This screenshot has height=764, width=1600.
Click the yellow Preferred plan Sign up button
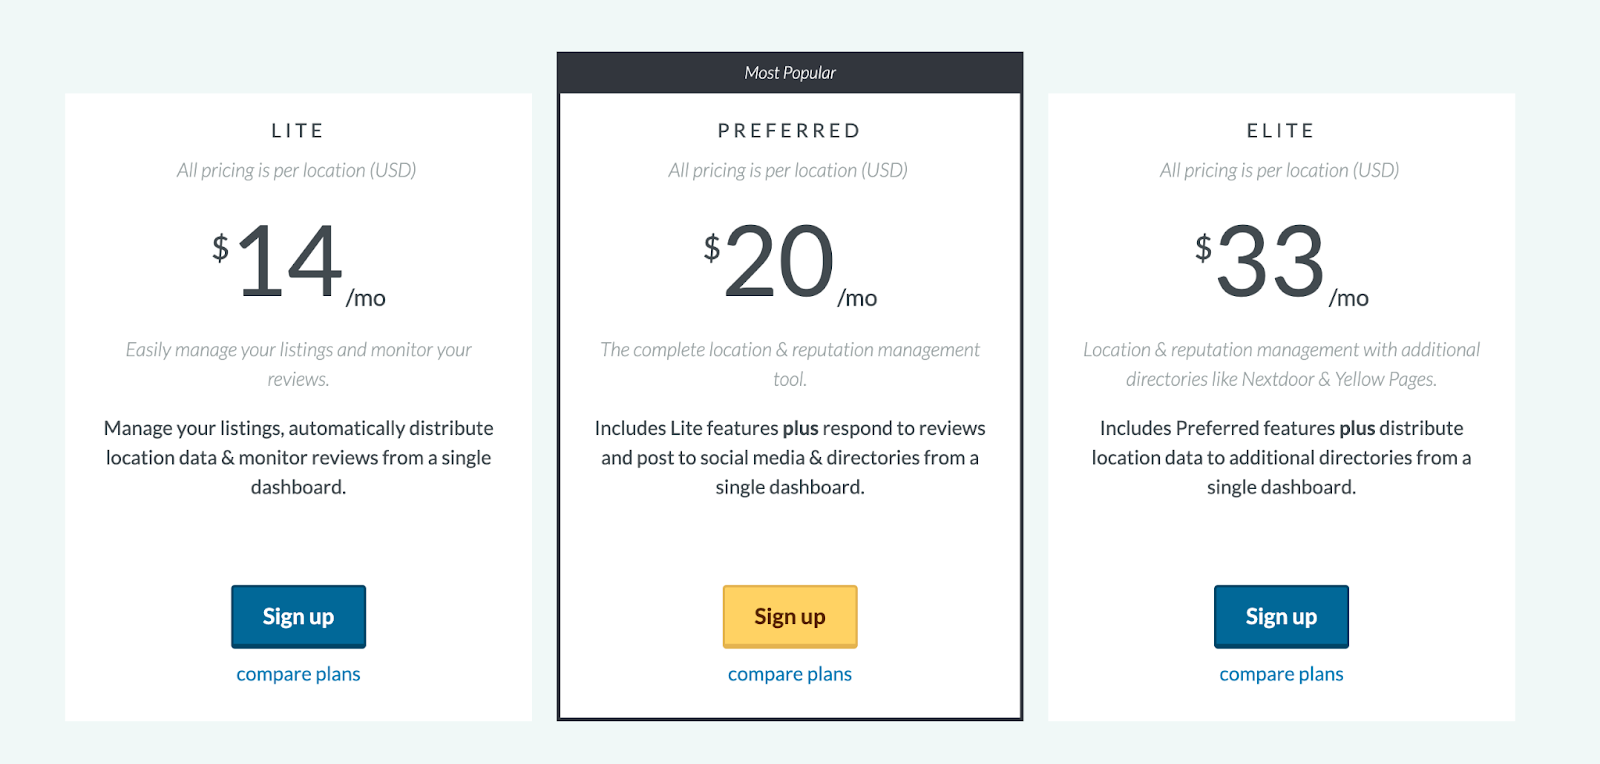click(x=790, y=616)
